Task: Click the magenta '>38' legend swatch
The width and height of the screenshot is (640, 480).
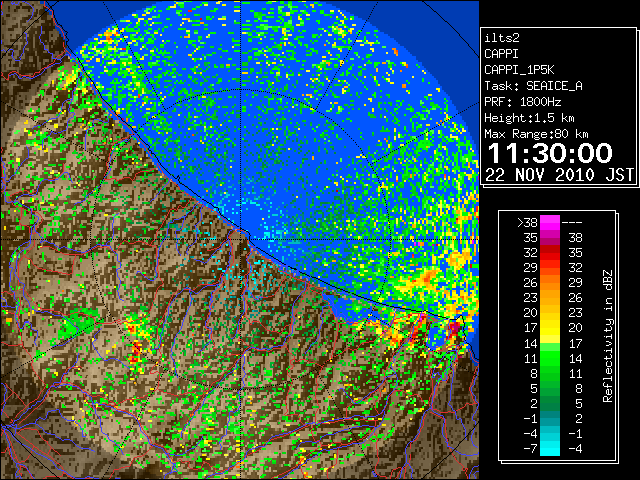Action: pos(550,222)
